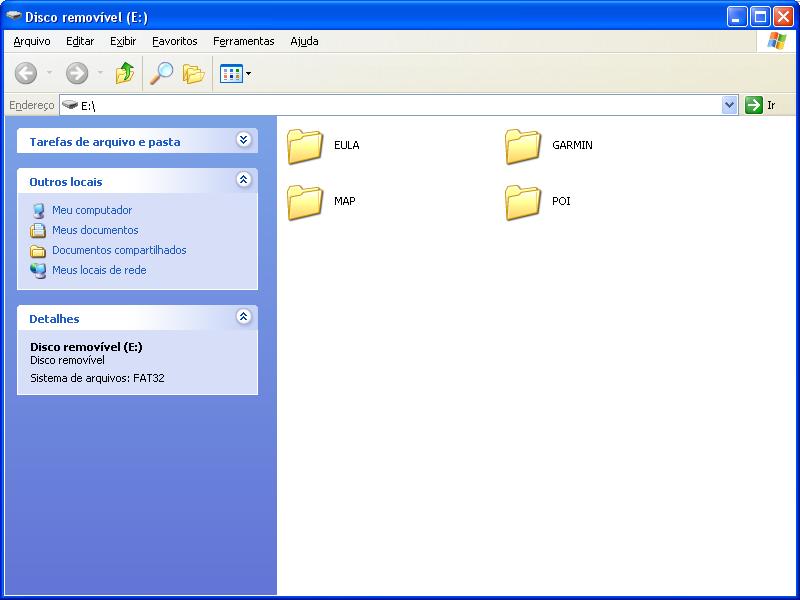Image resolution: width=800 pixels, height=600 pixels.
Task: Go up one folder level
Action: 125,73
